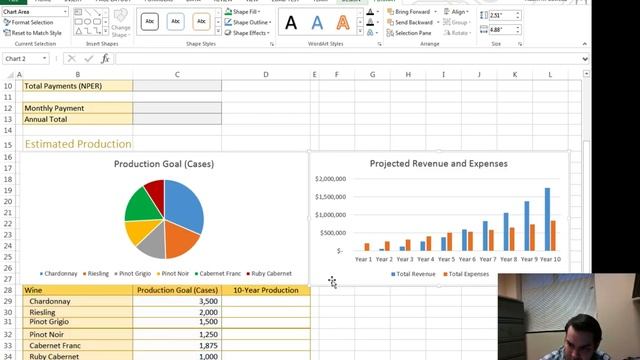Click the vertical scrollbar up arrow
Screen dimensions: 640x360
(x=586, y=74)
